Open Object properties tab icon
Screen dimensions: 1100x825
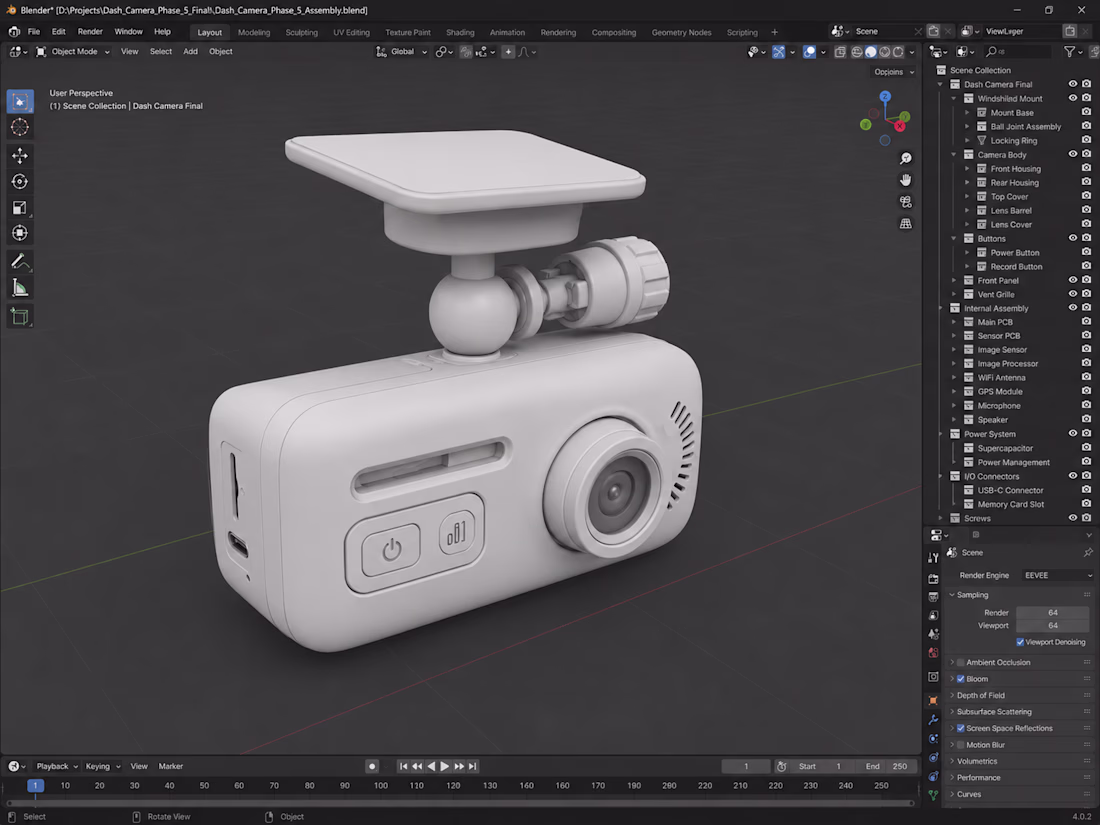tap(933, 700)
